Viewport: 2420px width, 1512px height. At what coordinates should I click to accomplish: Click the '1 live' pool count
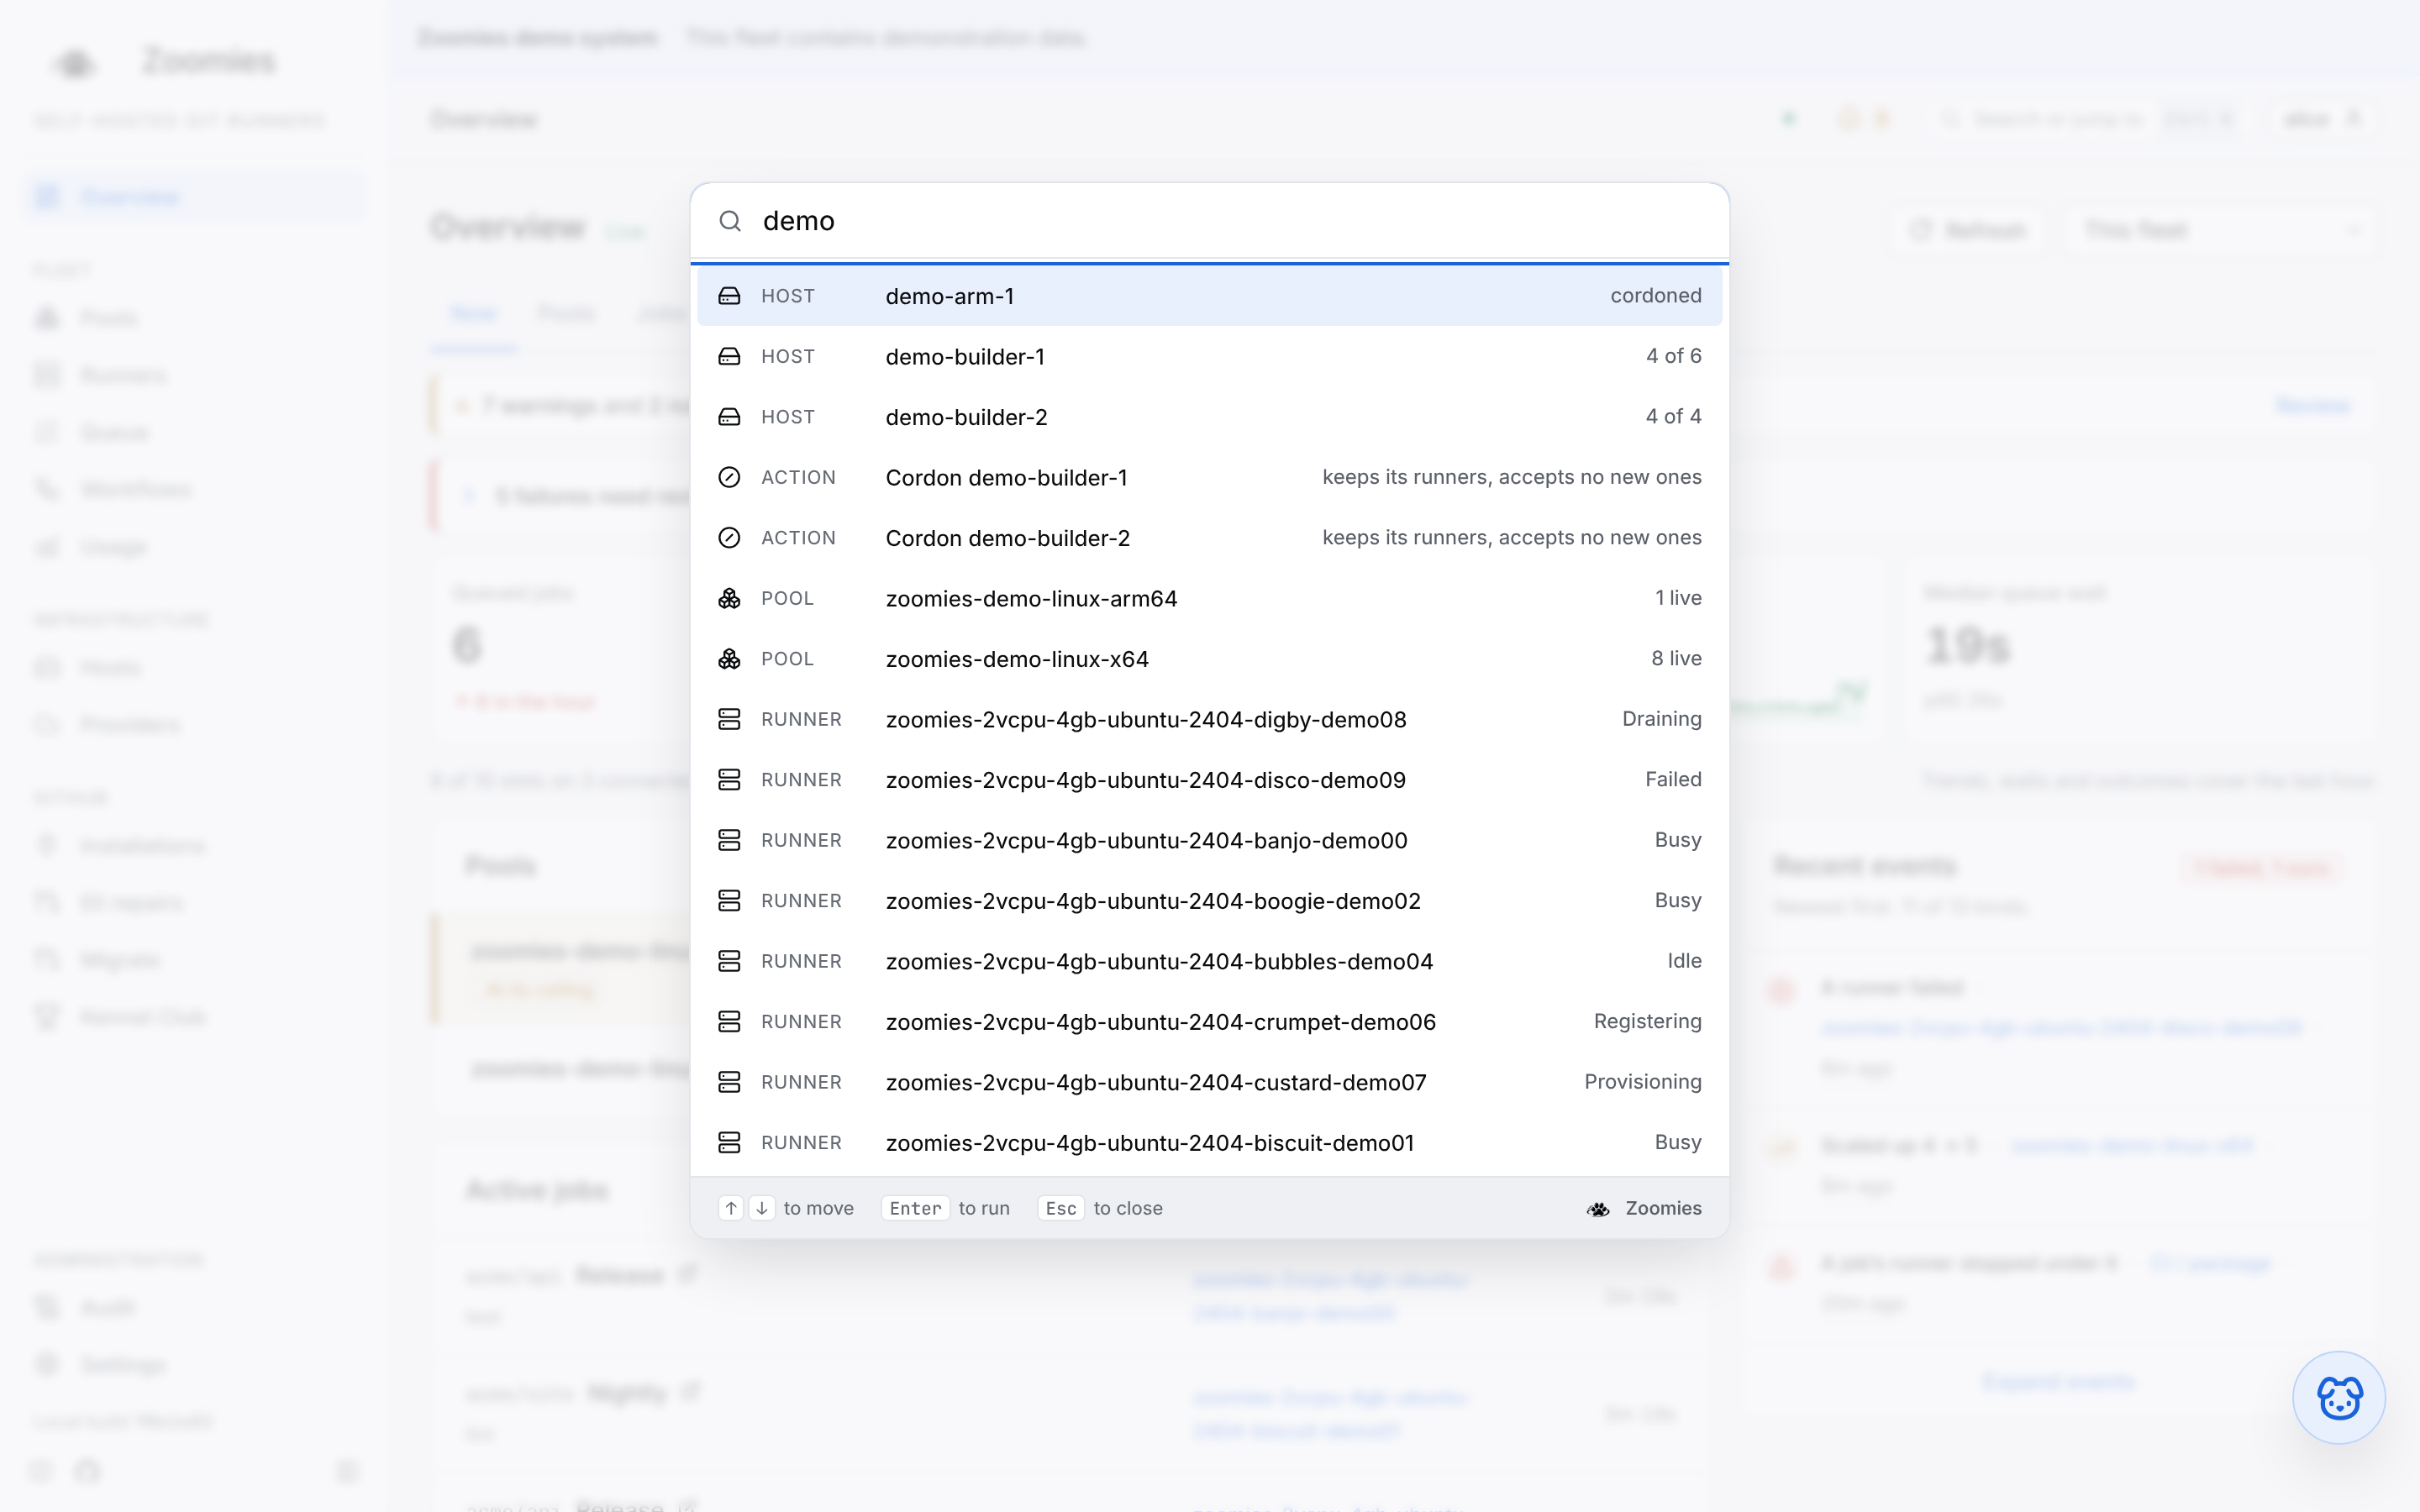[1678, 598]
